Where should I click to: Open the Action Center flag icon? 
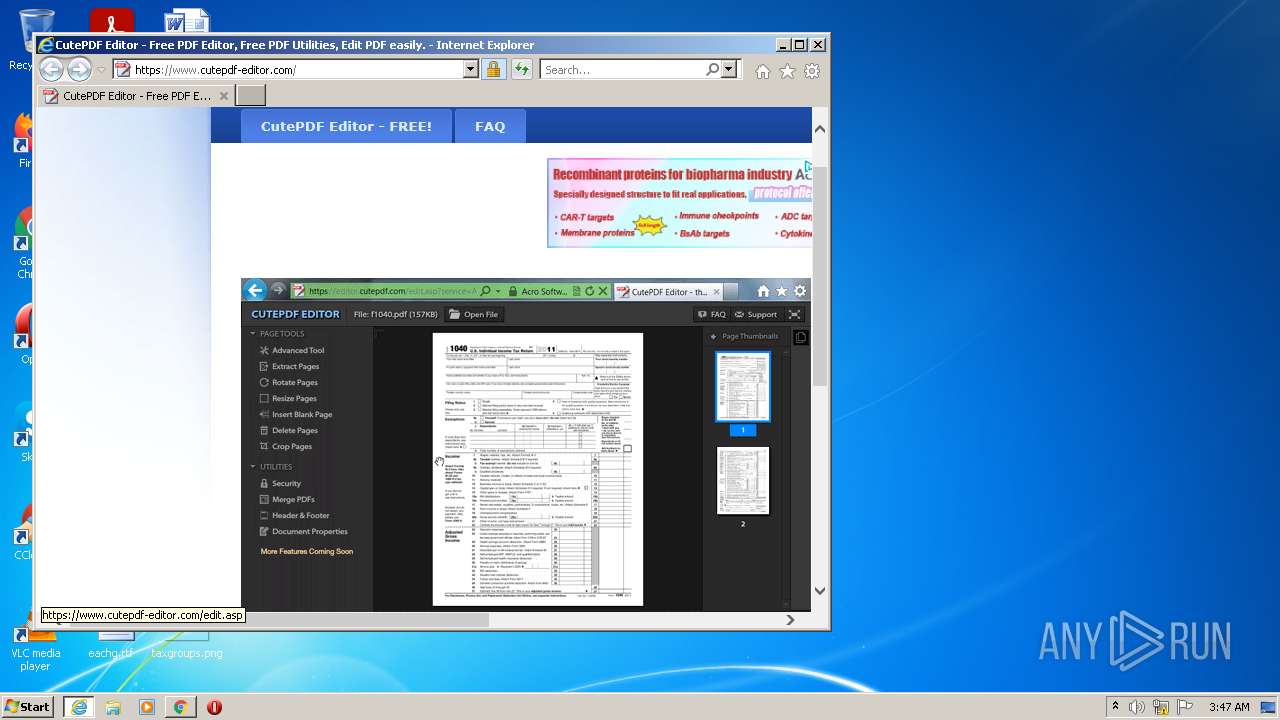[1185, 706]
